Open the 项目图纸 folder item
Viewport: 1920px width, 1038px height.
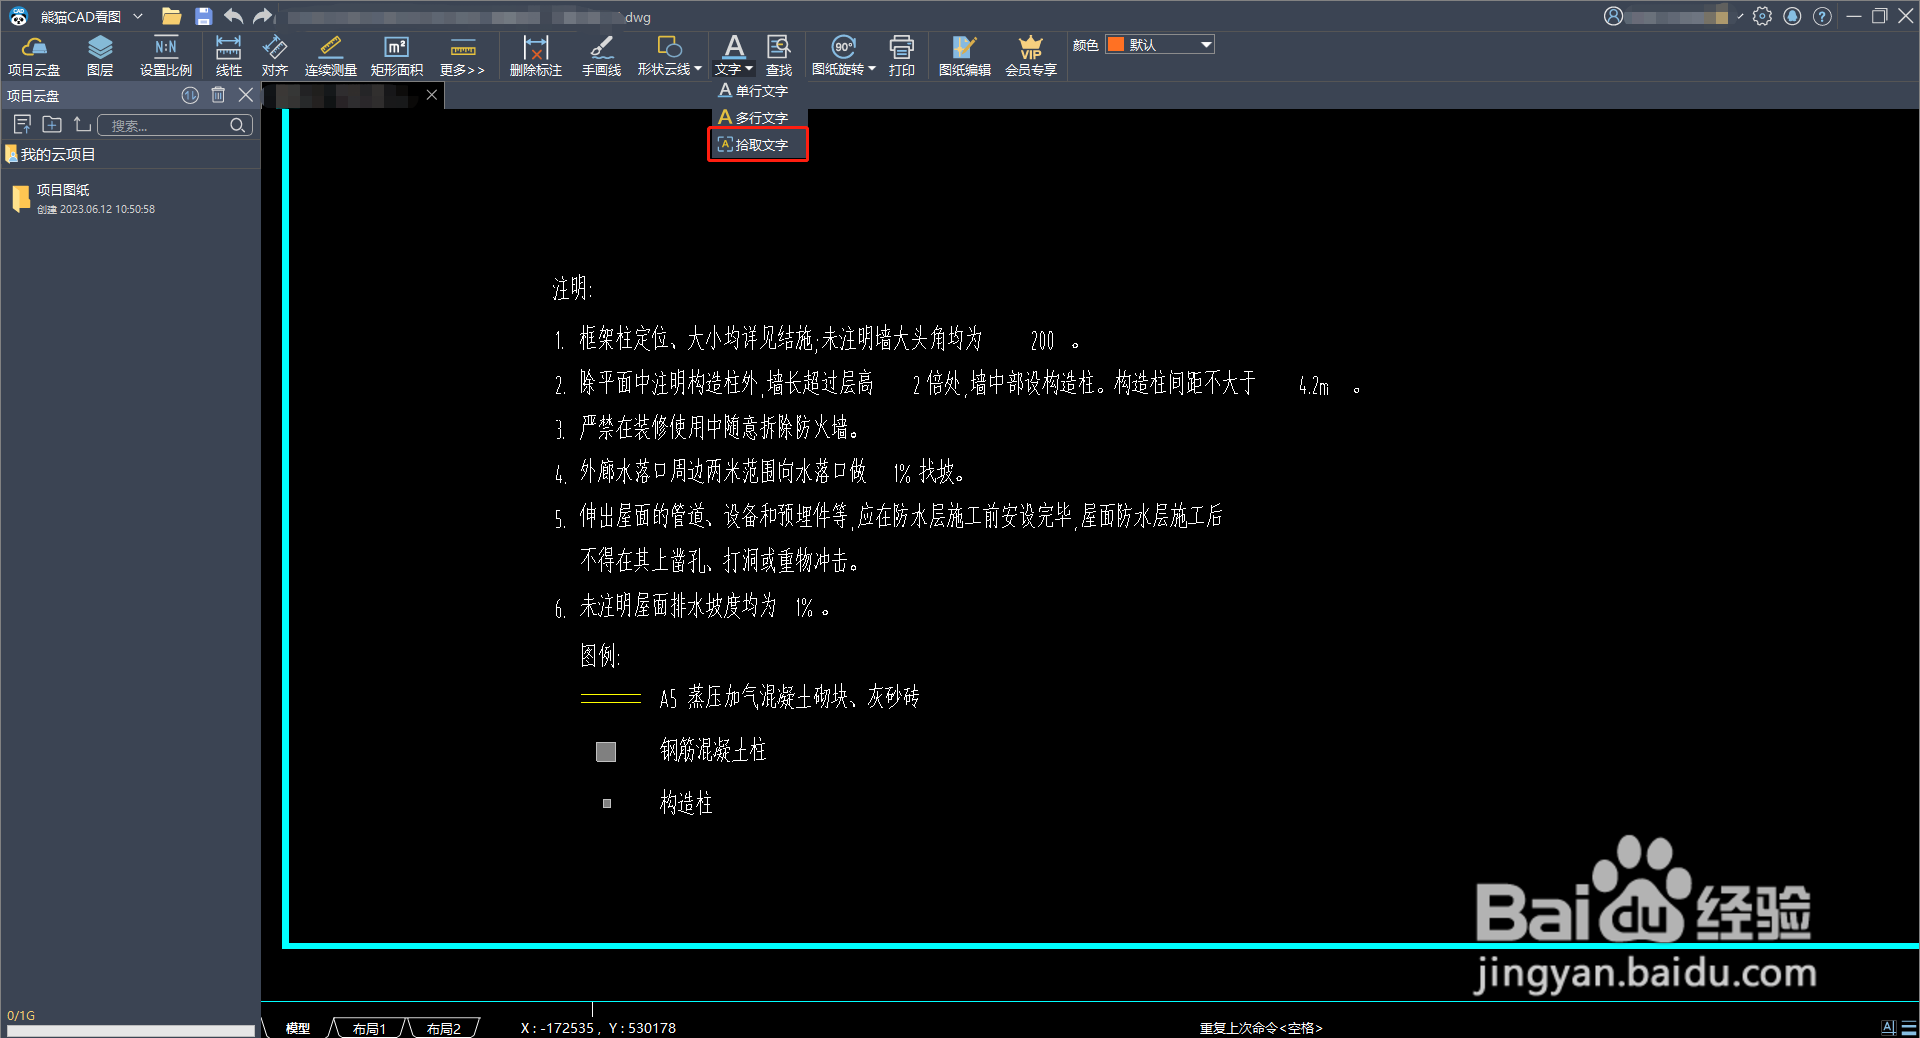click(x=130, y=198)
